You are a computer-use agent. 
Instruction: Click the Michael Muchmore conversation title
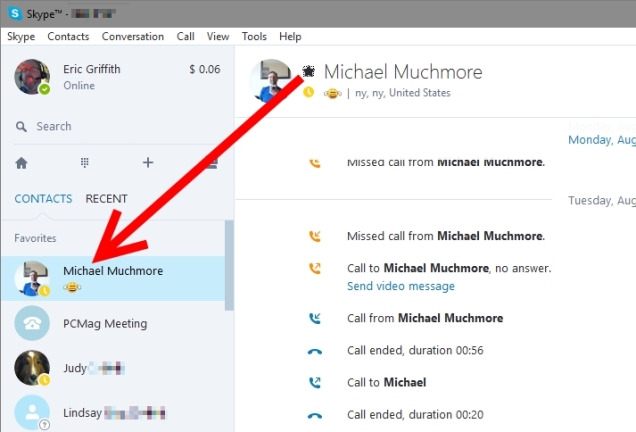pyautogui.click(x=403, y=72)
